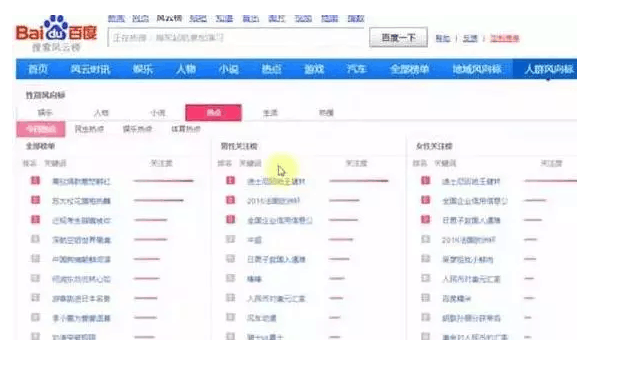The image size is (624, 384).
Task: Open 2016法国欧洲杯 in the male ranking list
Action: (273, 201)
